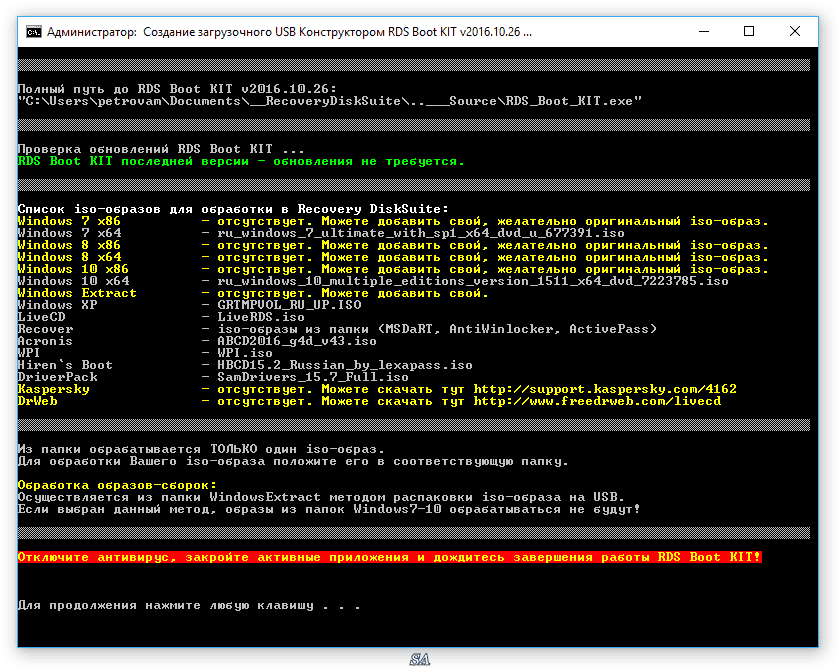
Task: Click the 'DriverPack' row label
Action: click(x=57, y=377)
